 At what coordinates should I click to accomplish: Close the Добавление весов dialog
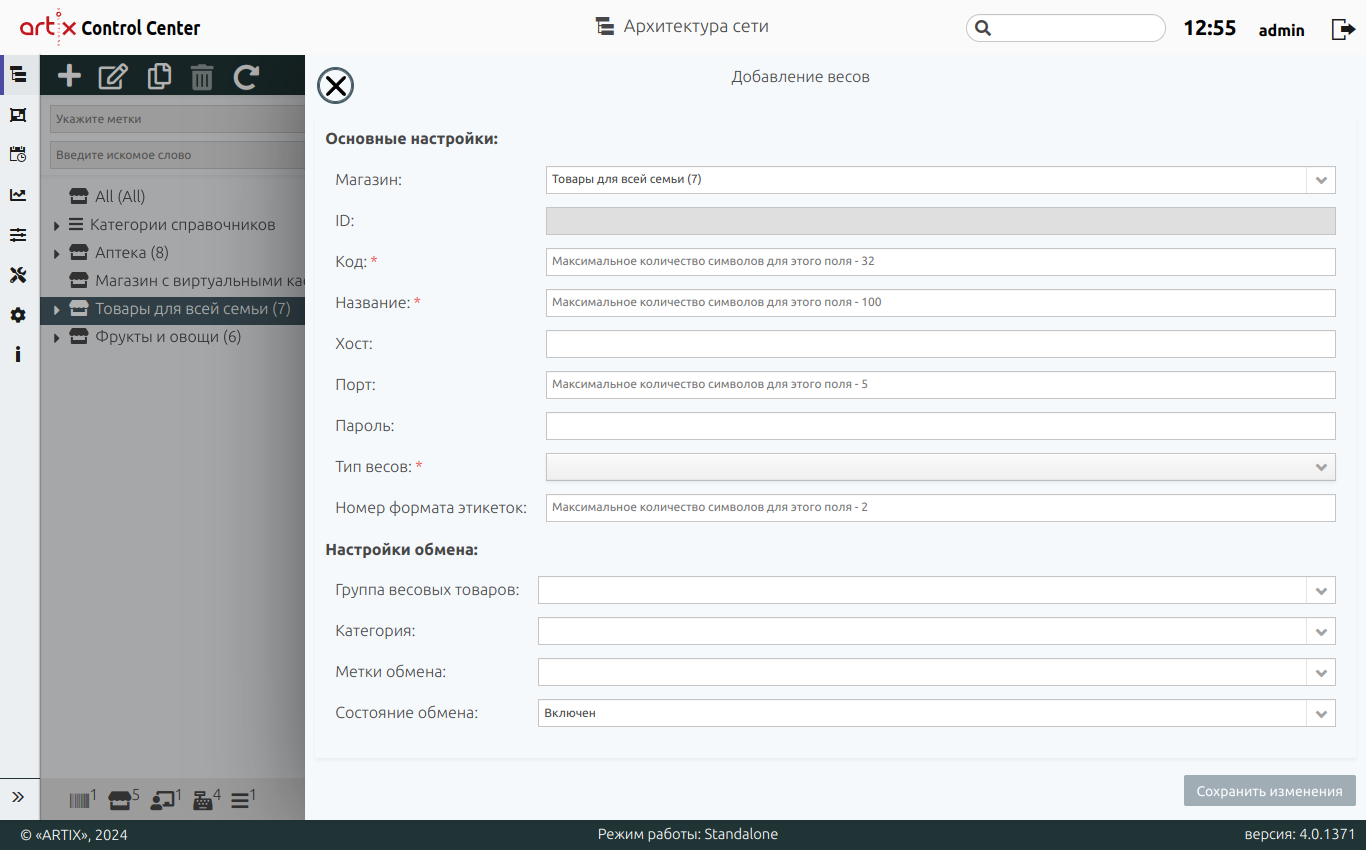[336, 86]
